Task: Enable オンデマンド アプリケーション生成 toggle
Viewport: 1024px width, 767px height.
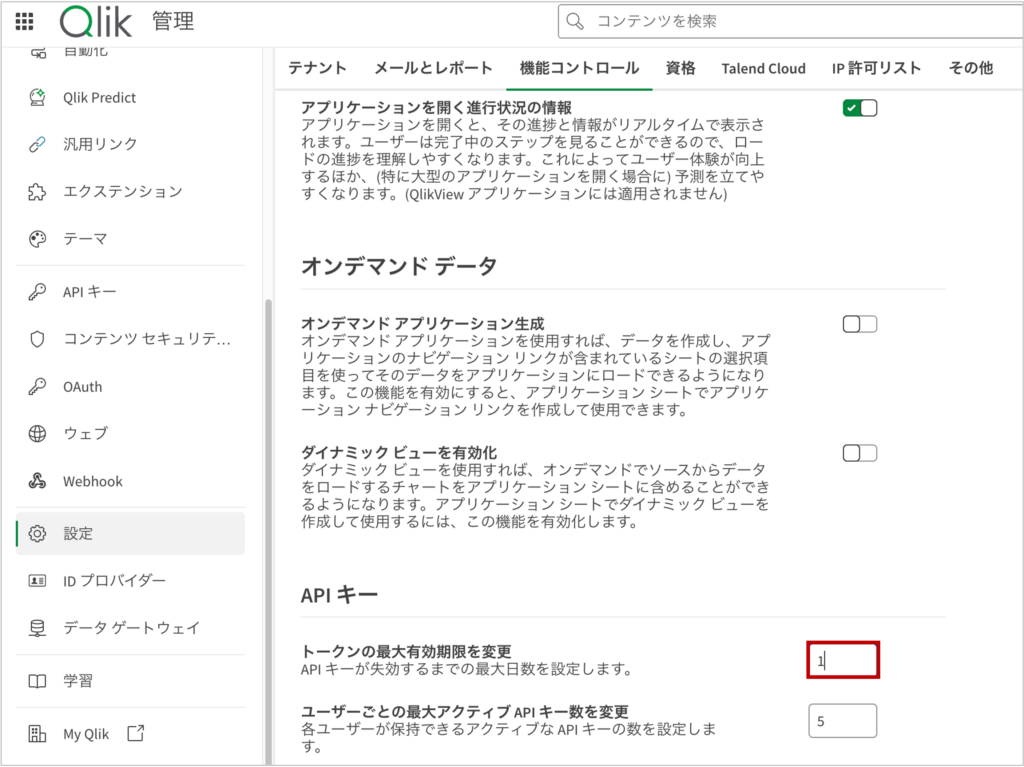Action: pos(859,324)
